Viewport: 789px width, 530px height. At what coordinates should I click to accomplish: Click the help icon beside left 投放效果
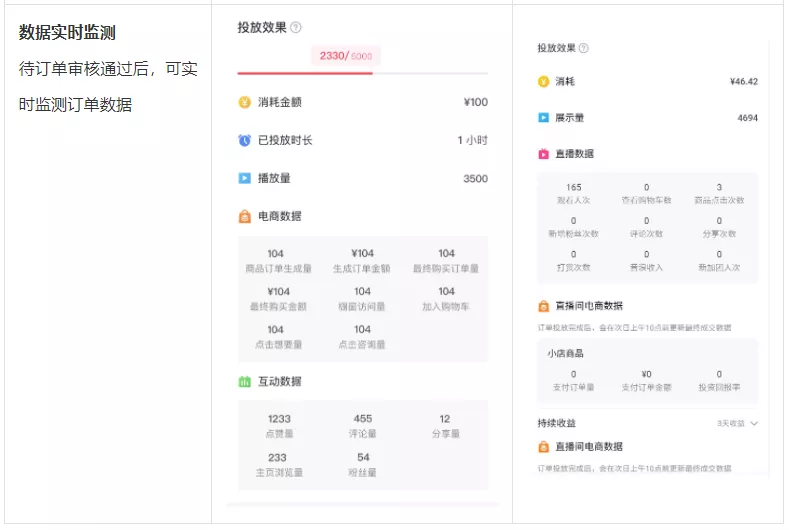296,28
